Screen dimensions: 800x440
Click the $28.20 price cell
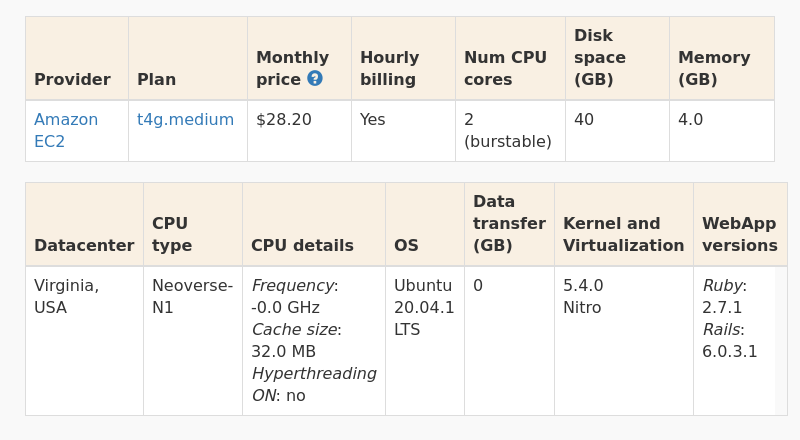point(284,120)
